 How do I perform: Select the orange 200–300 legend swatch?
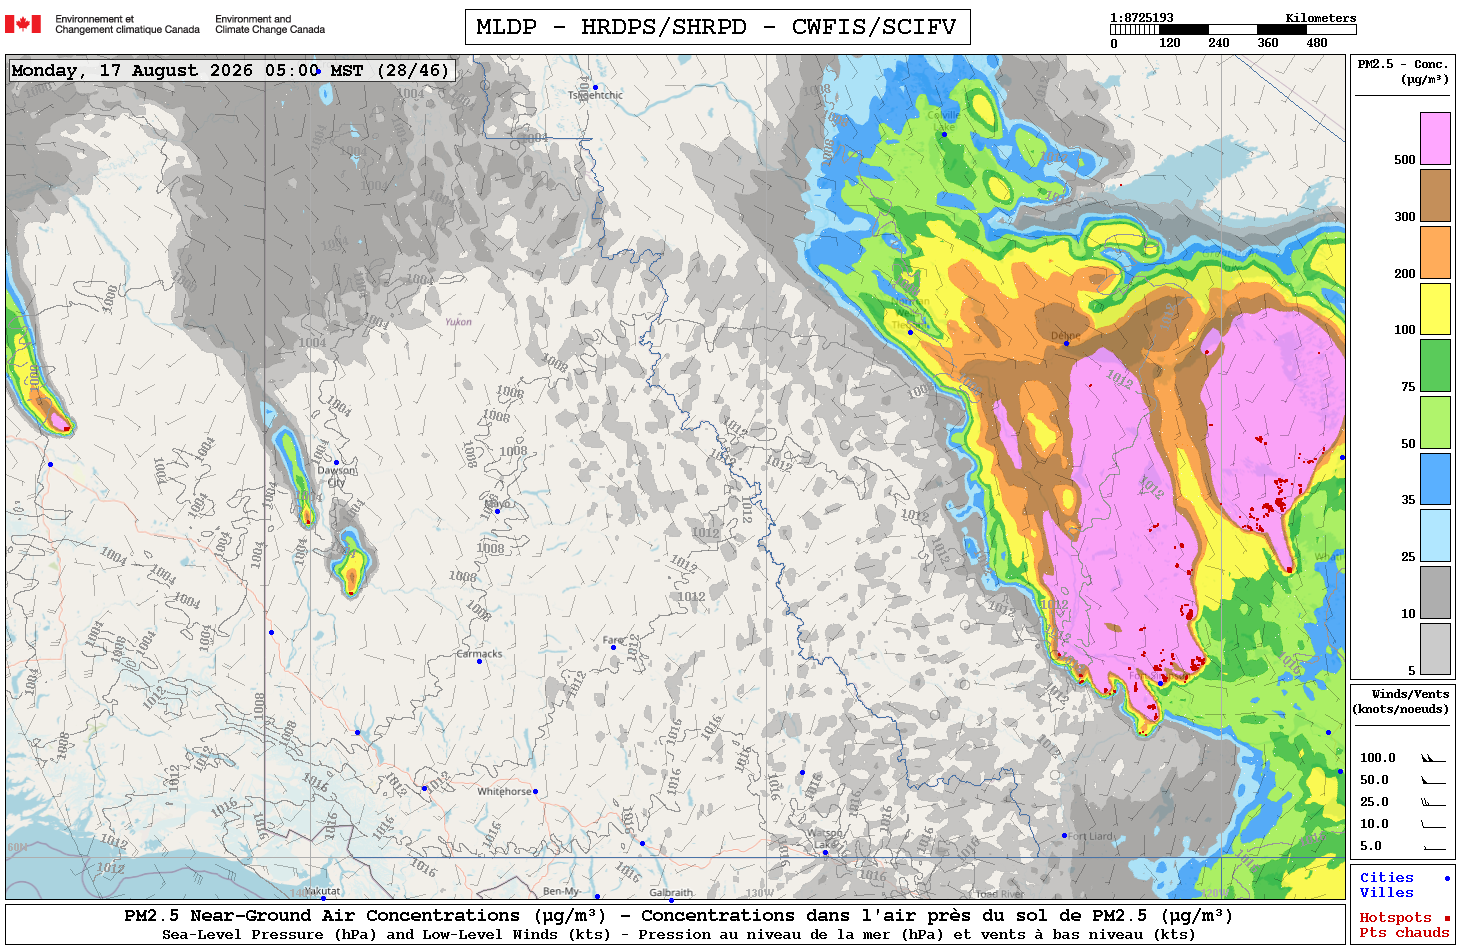pyautogui.click(x=1435, y=252)
